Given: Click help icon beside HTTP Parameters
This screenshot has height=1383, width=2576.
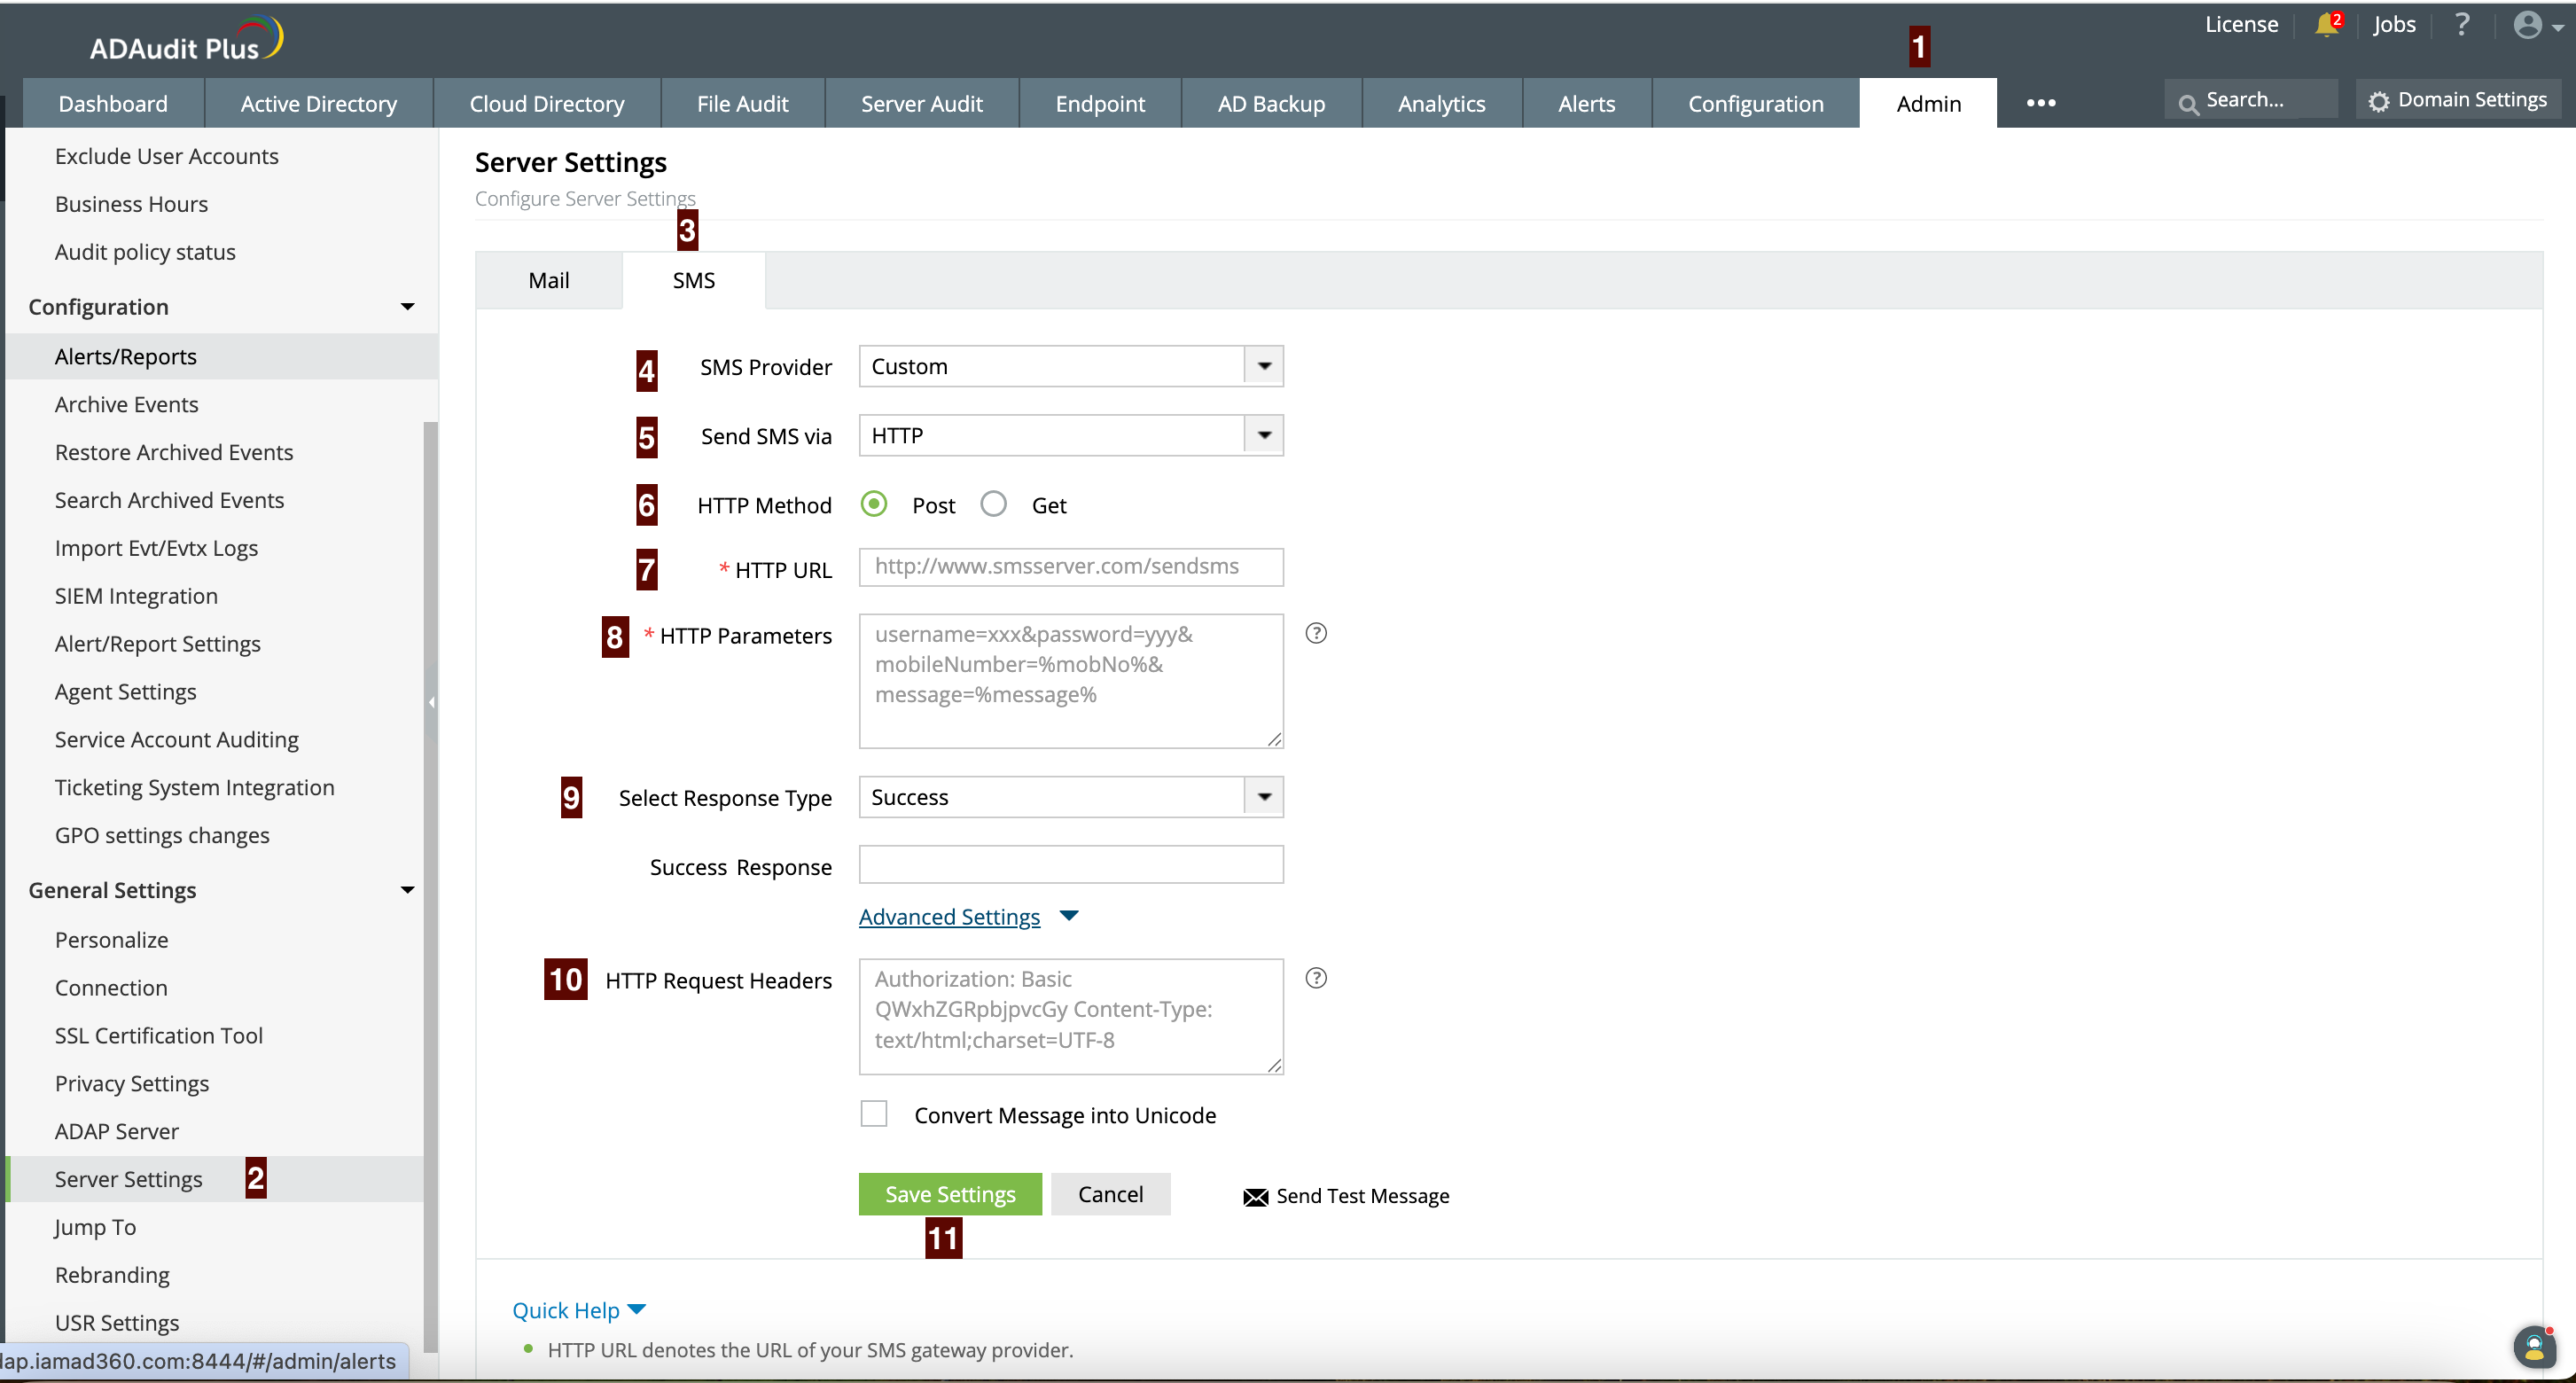Looking at the screenshot, I should click(1316, 633).
